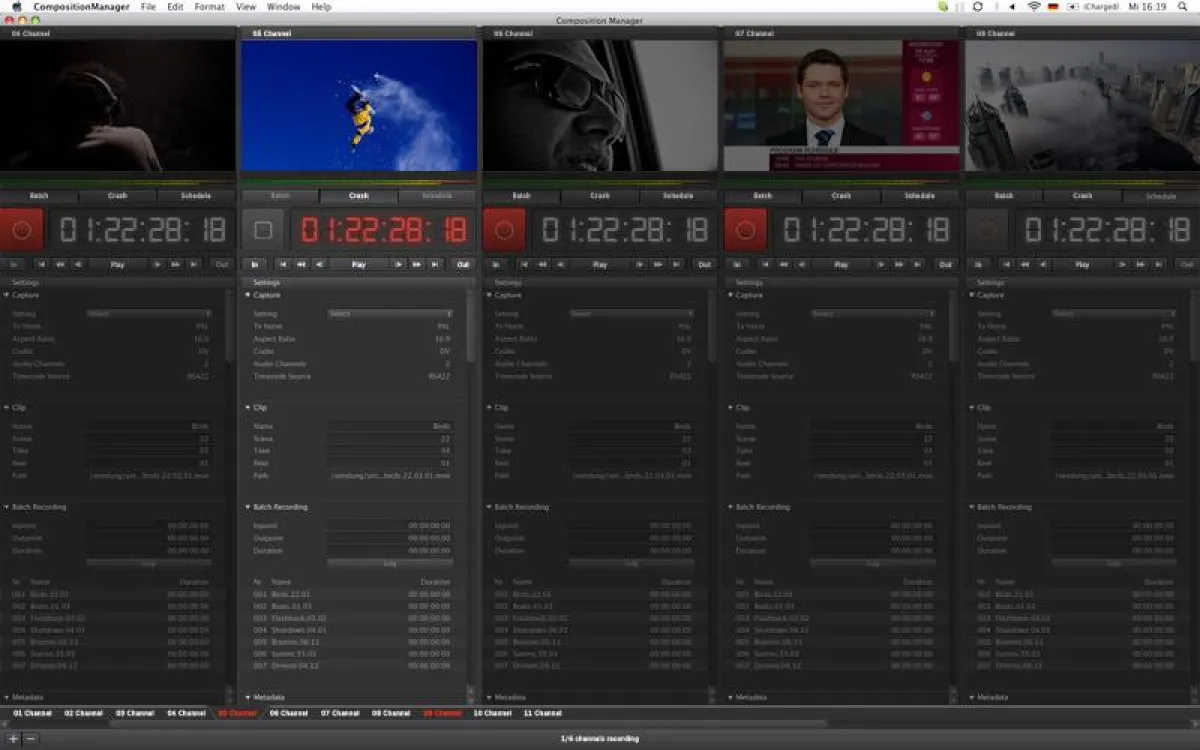The height and width of the screenshot is (750, 1200).
Task: Click the plus icon to add a channel
Action: tap(10, 738)
